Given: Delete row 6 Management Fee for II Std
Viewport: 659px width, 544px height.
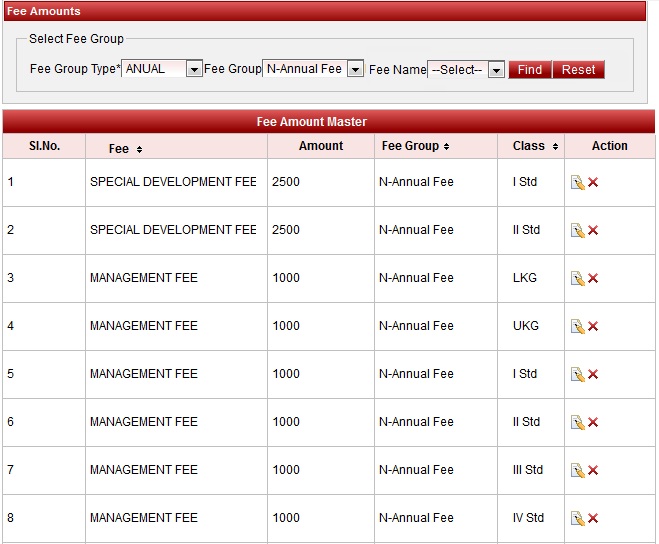Looking at the screenshot, I should [x=593, y=422].
